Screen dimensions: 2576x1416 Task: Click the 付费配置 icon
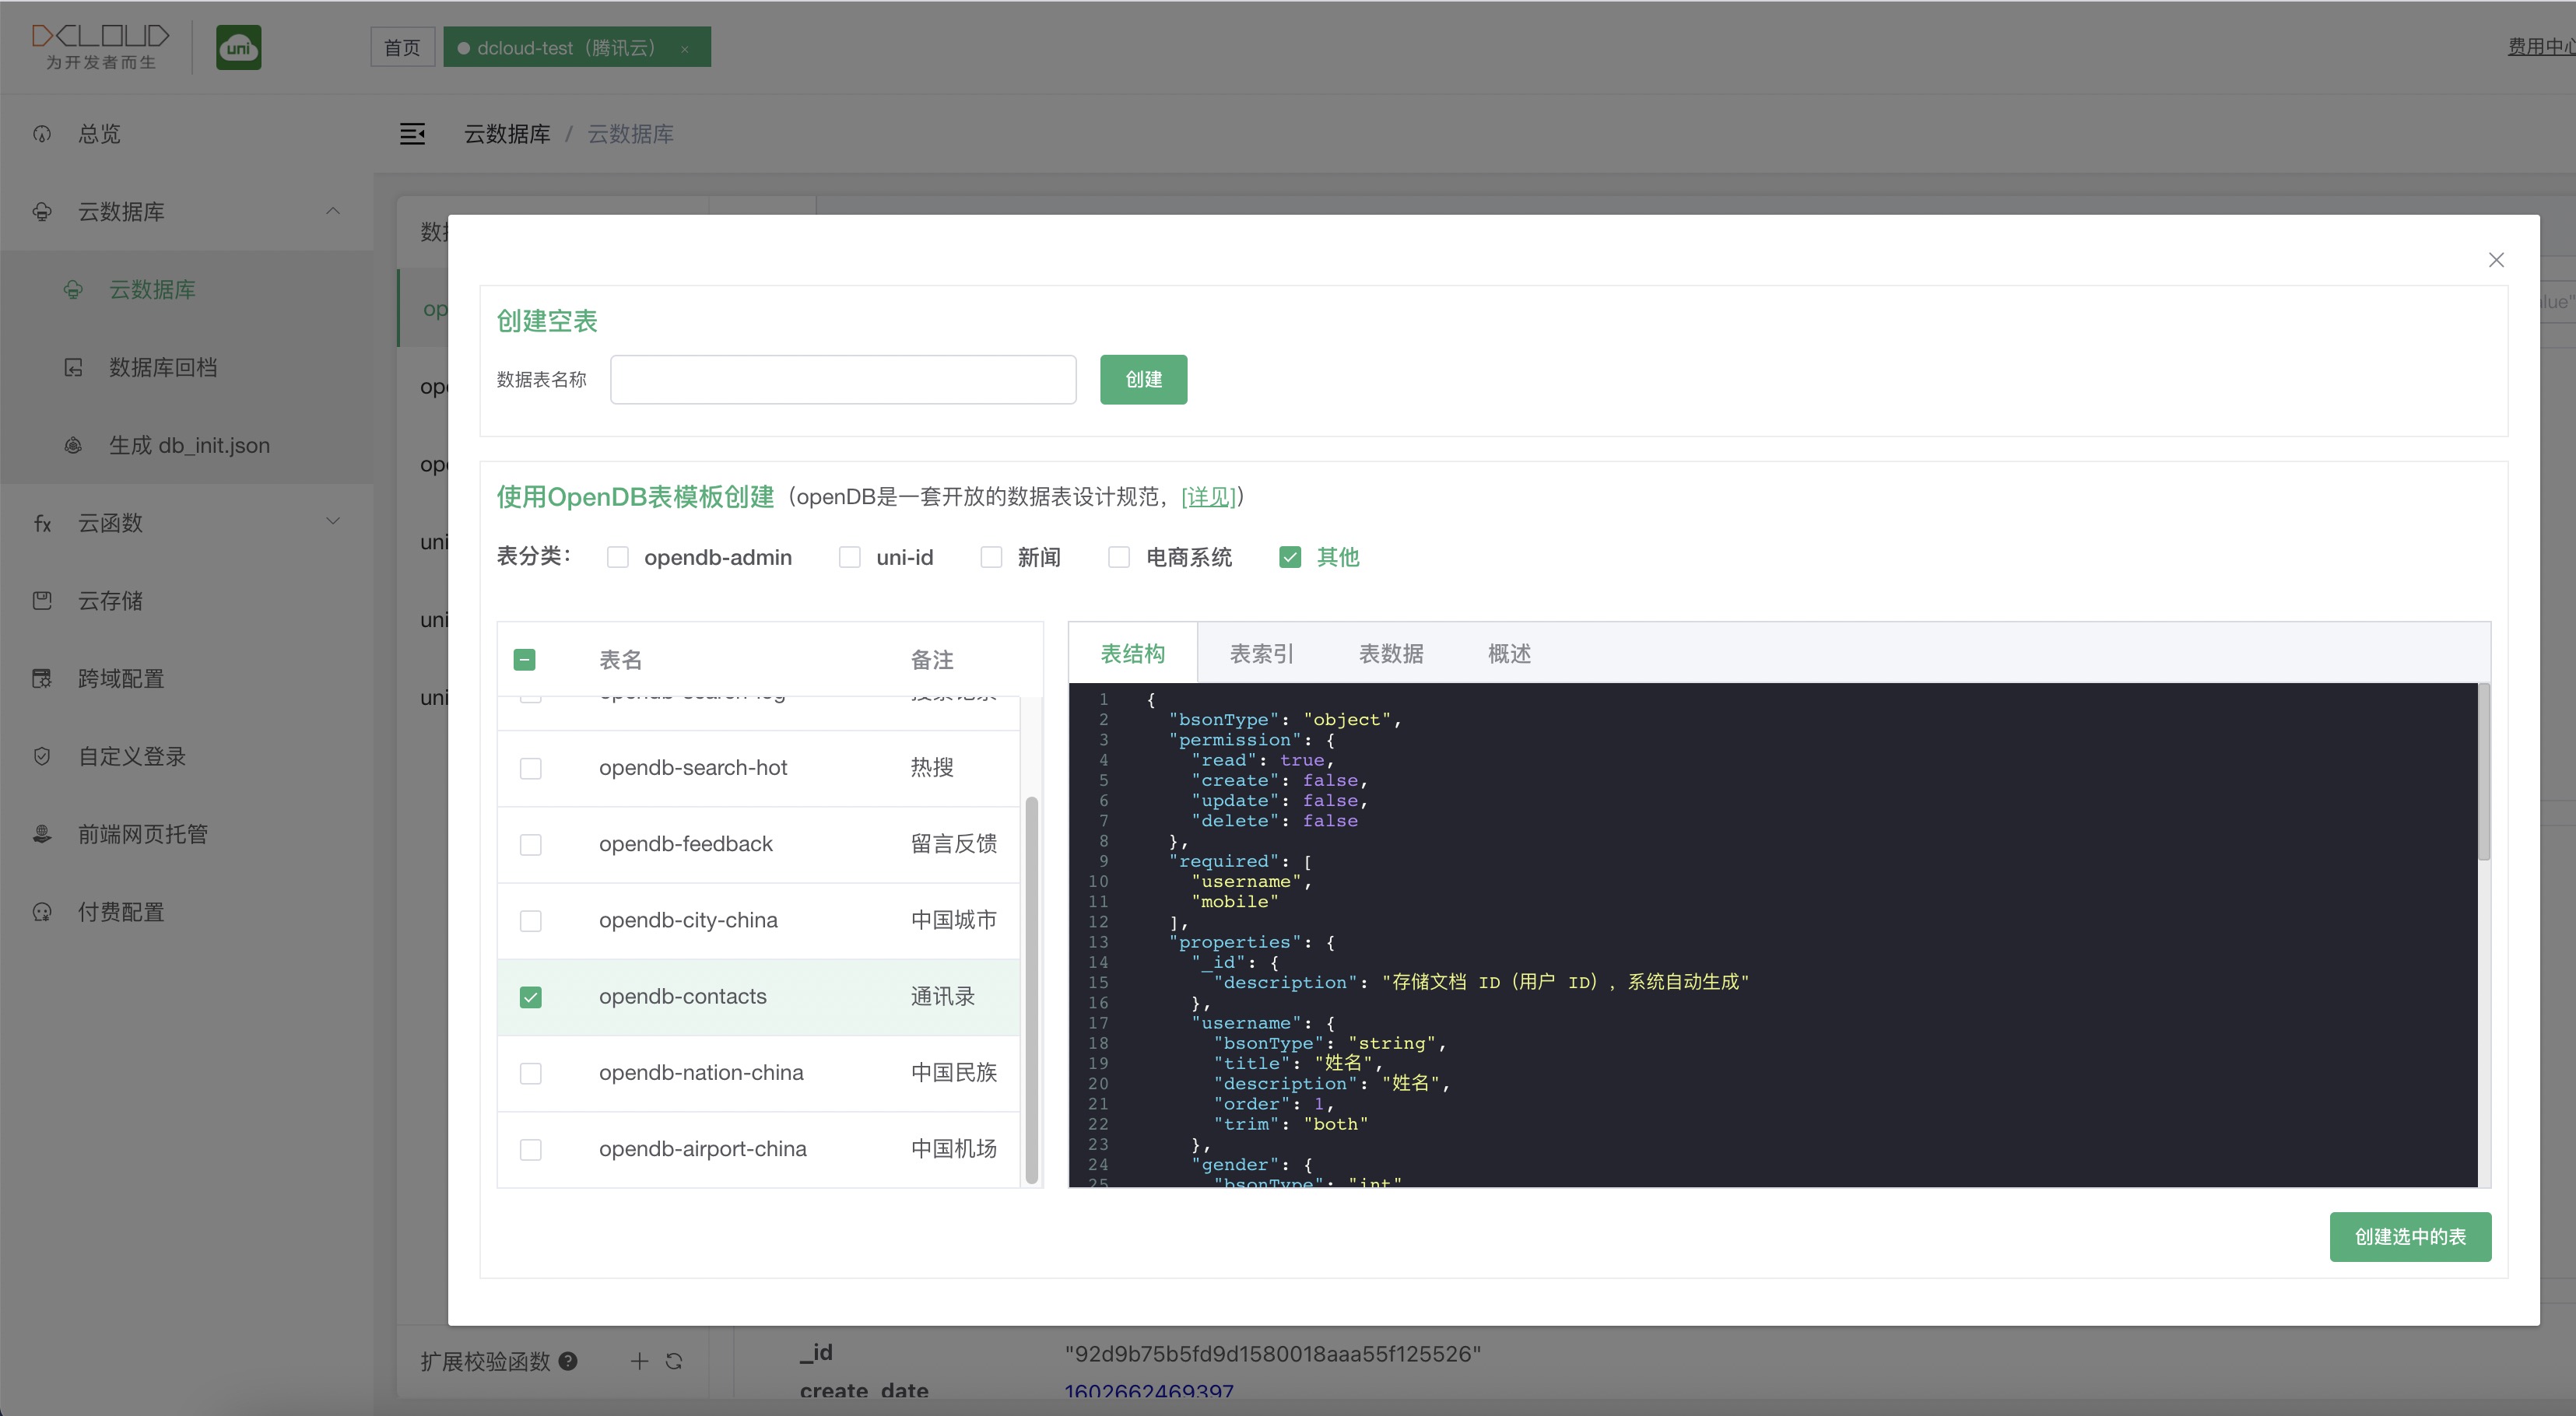[42, 912]
